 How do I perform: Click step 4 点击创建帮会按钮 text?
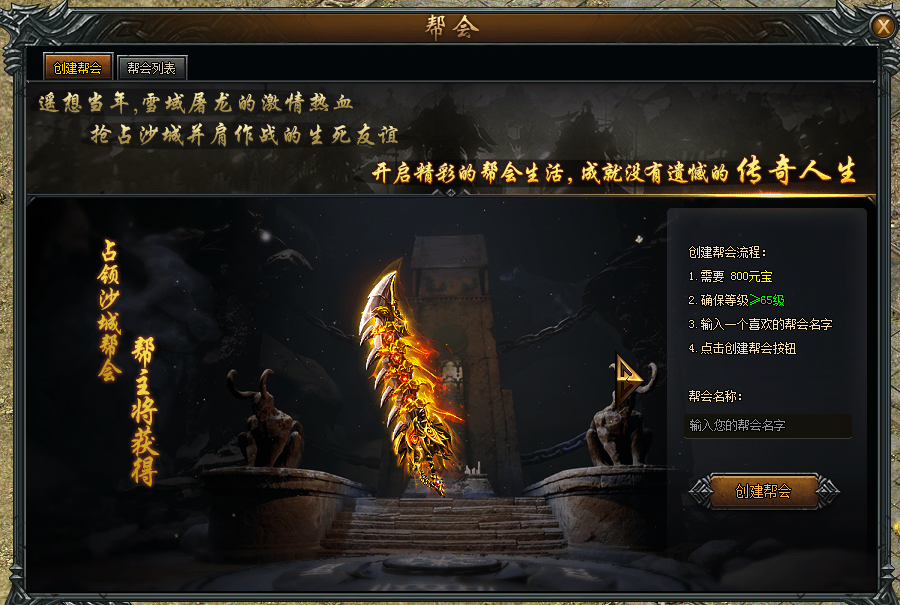click(x=742, y=348)
